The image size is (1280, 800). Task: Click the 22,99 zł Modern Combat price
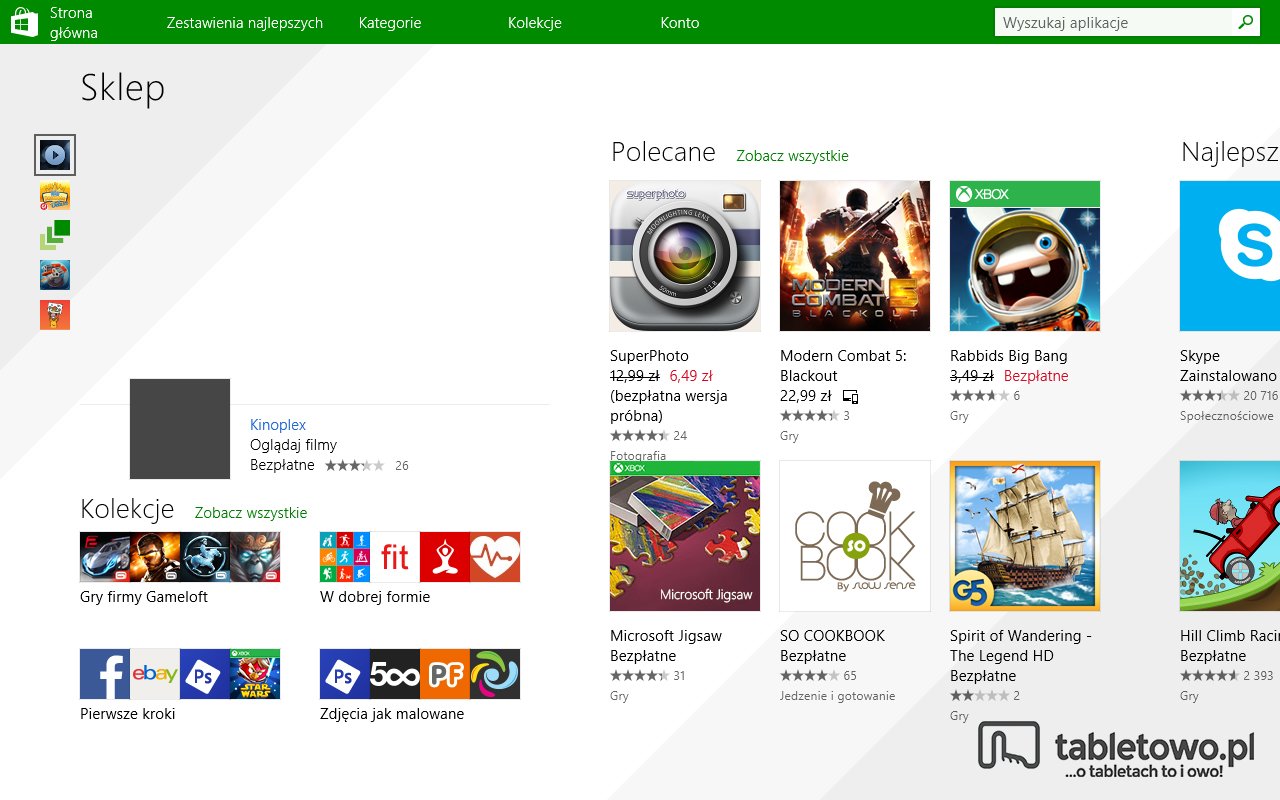point(806,396)
